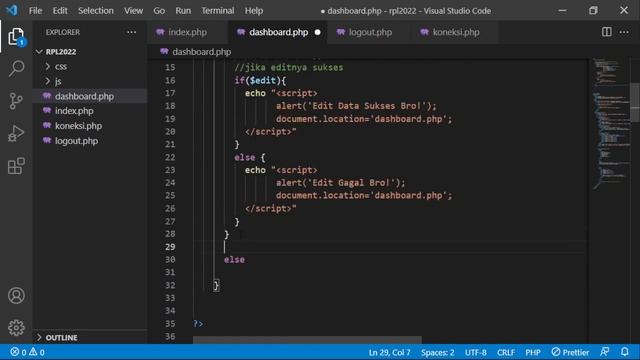Image resolution: width=640 pixels, height=360 pixels.
Task: Click the Split Editor Right icon
Action: [x=607, y=32]
